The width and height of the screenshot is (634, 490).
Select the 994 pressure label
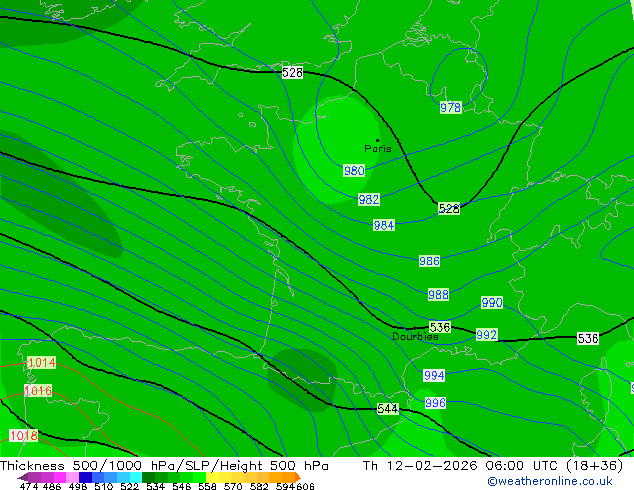tap(434, 376)
